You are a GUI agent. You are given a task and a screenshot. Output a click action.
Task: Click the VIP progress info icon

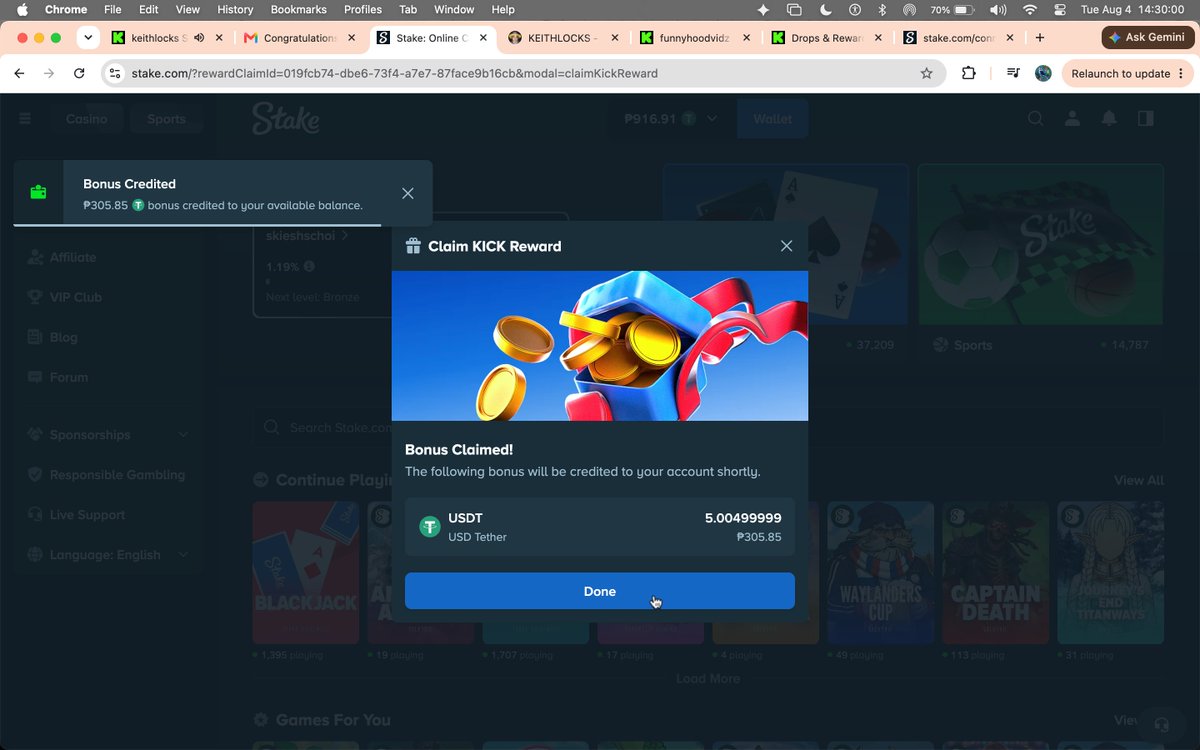click(309, 267)
